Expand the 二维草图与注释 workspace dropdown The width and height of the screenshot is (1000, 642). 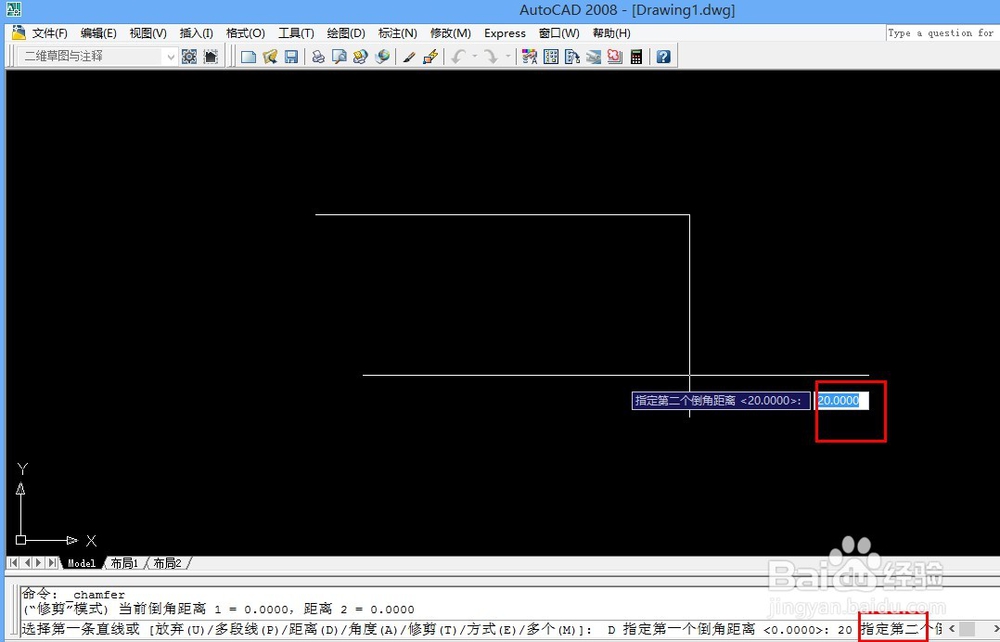click(170, 57)
